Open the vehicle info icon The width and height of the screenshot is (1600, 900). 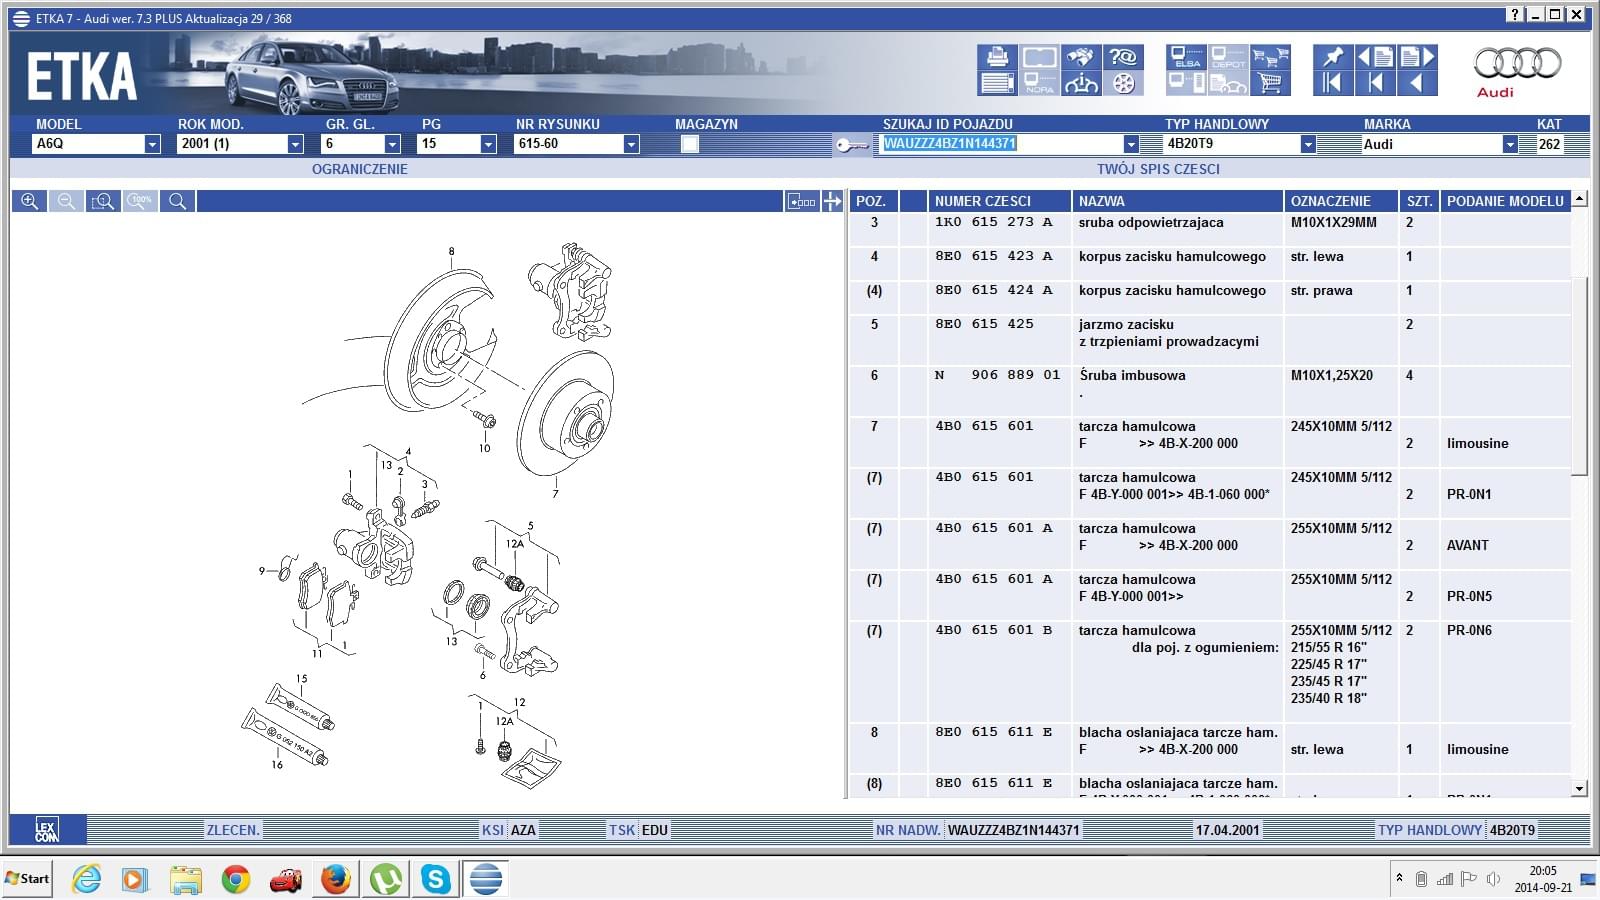(x=1081, y=83)
